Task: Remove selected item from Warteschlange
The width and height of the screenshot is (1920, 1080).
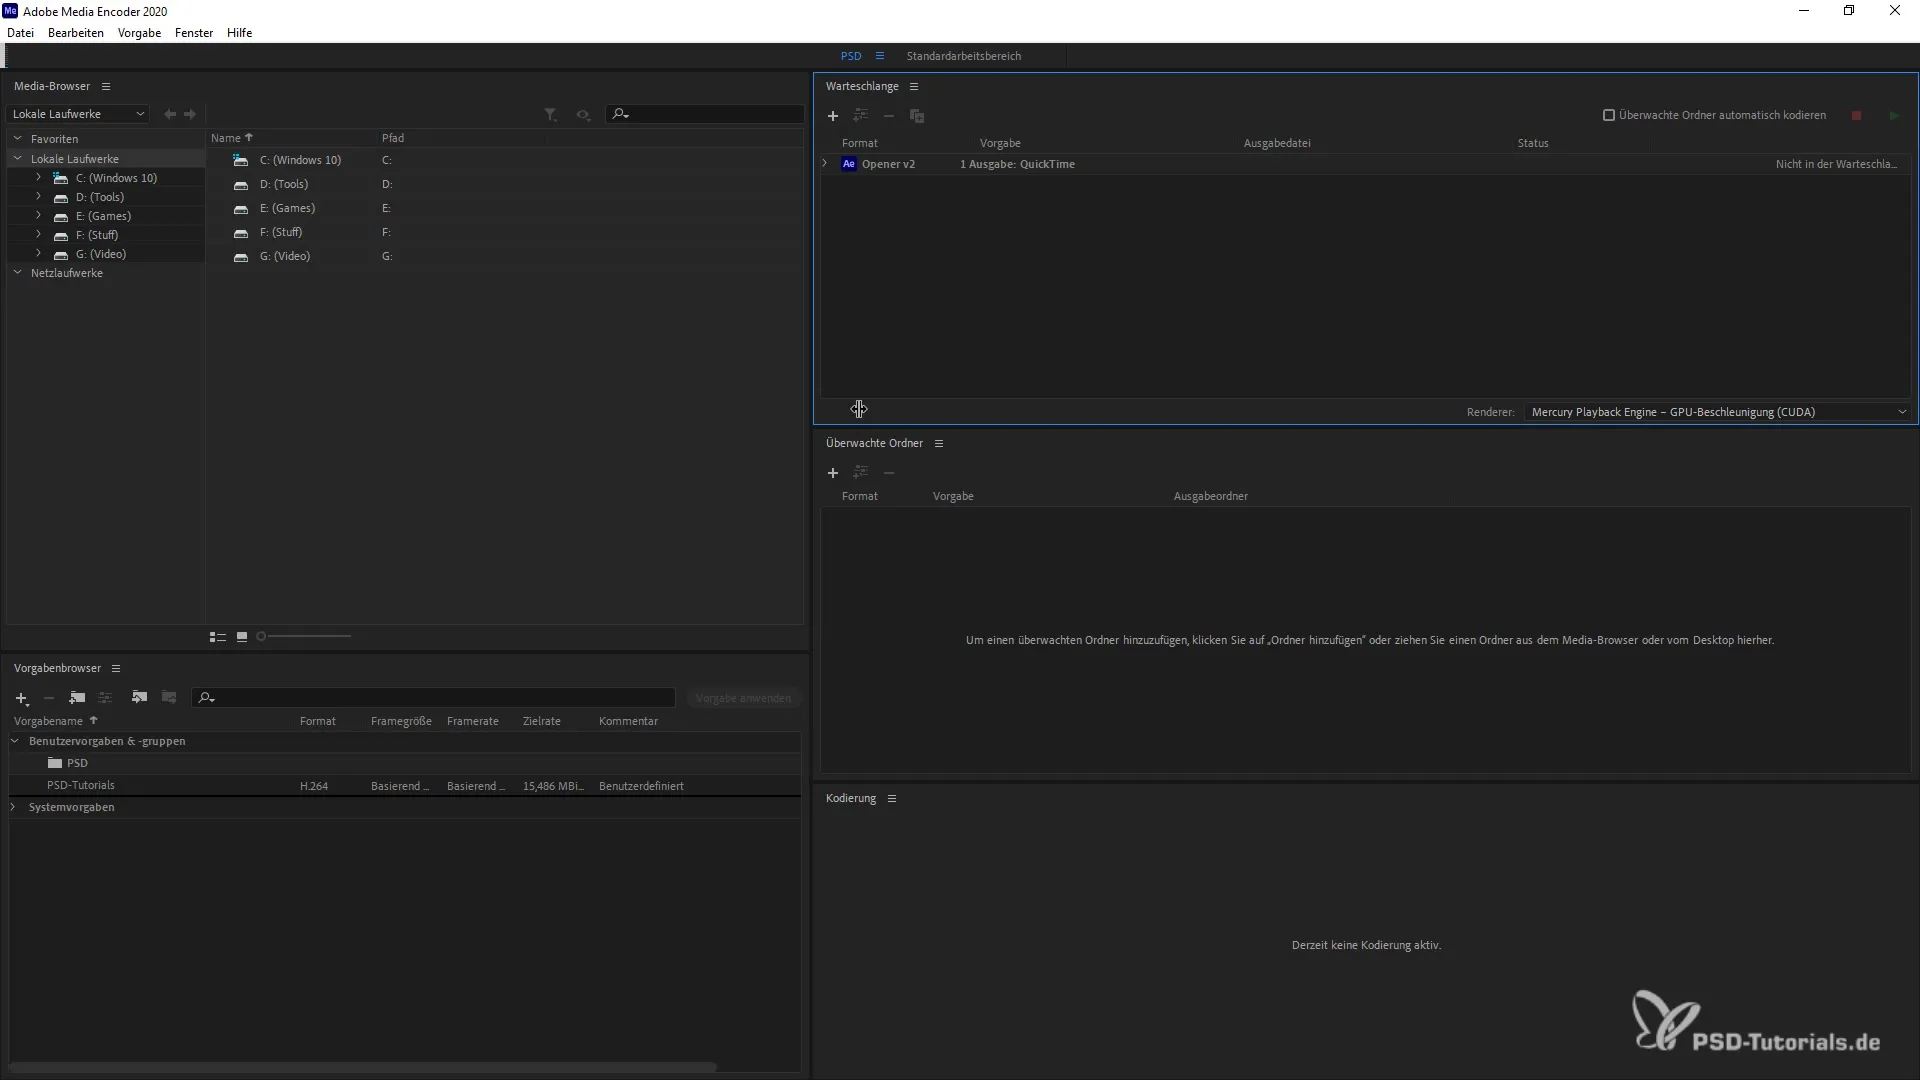Action: (888, 116)
